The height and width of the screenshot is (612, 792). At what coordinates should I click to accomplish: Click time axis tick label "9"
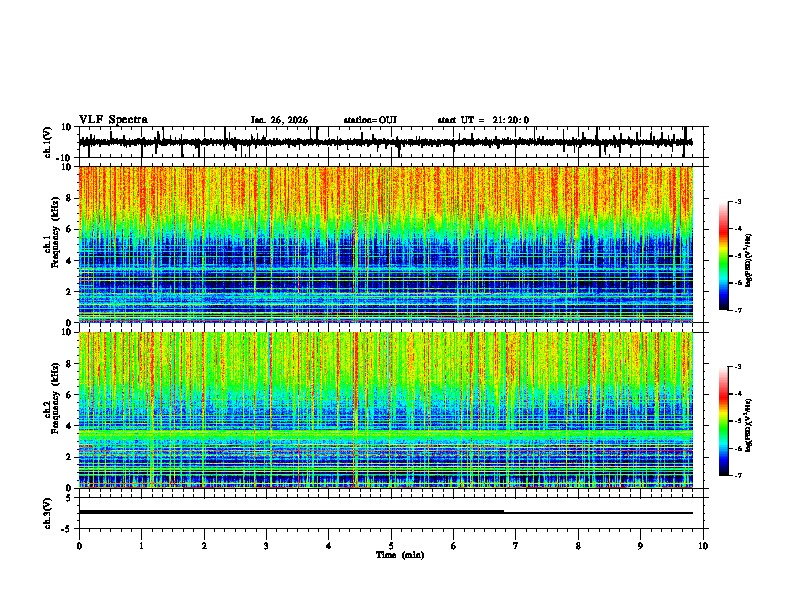640,546
